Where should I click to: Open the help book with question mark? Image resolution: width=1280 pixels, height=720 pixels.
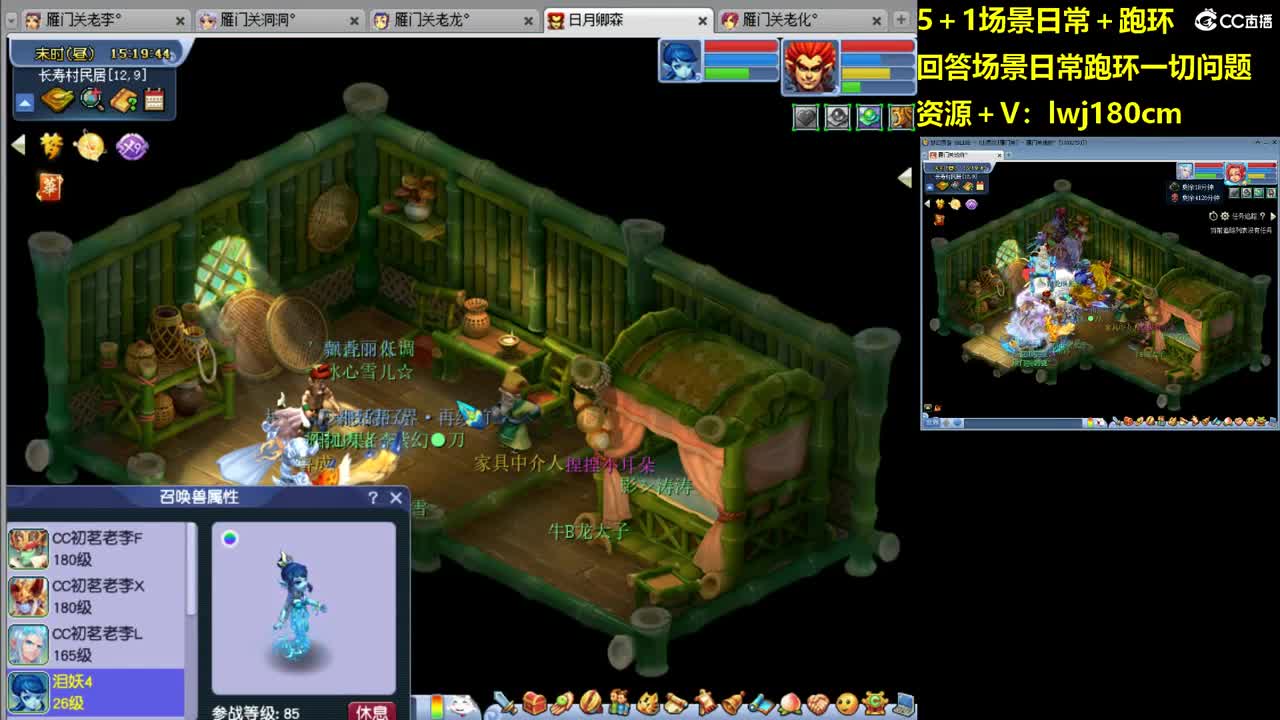click(124, 100)
